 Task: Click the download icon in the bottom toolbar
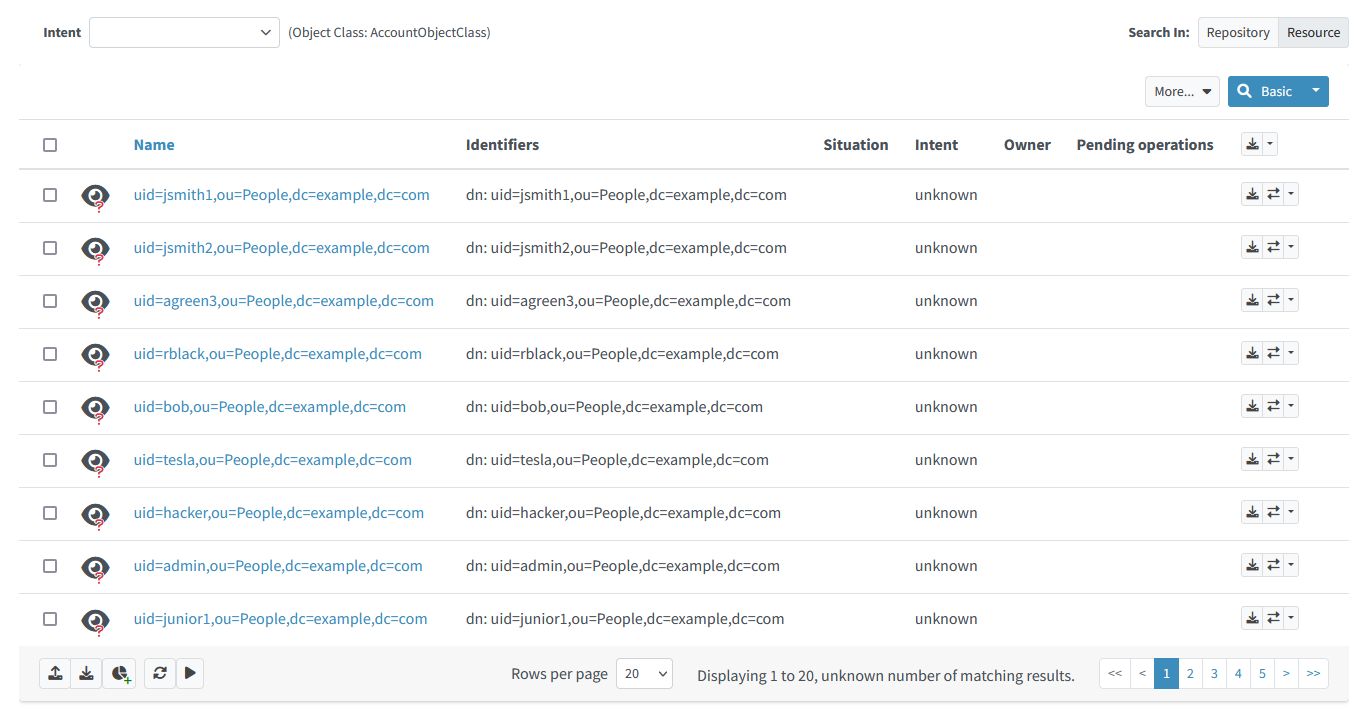[86, 673]
